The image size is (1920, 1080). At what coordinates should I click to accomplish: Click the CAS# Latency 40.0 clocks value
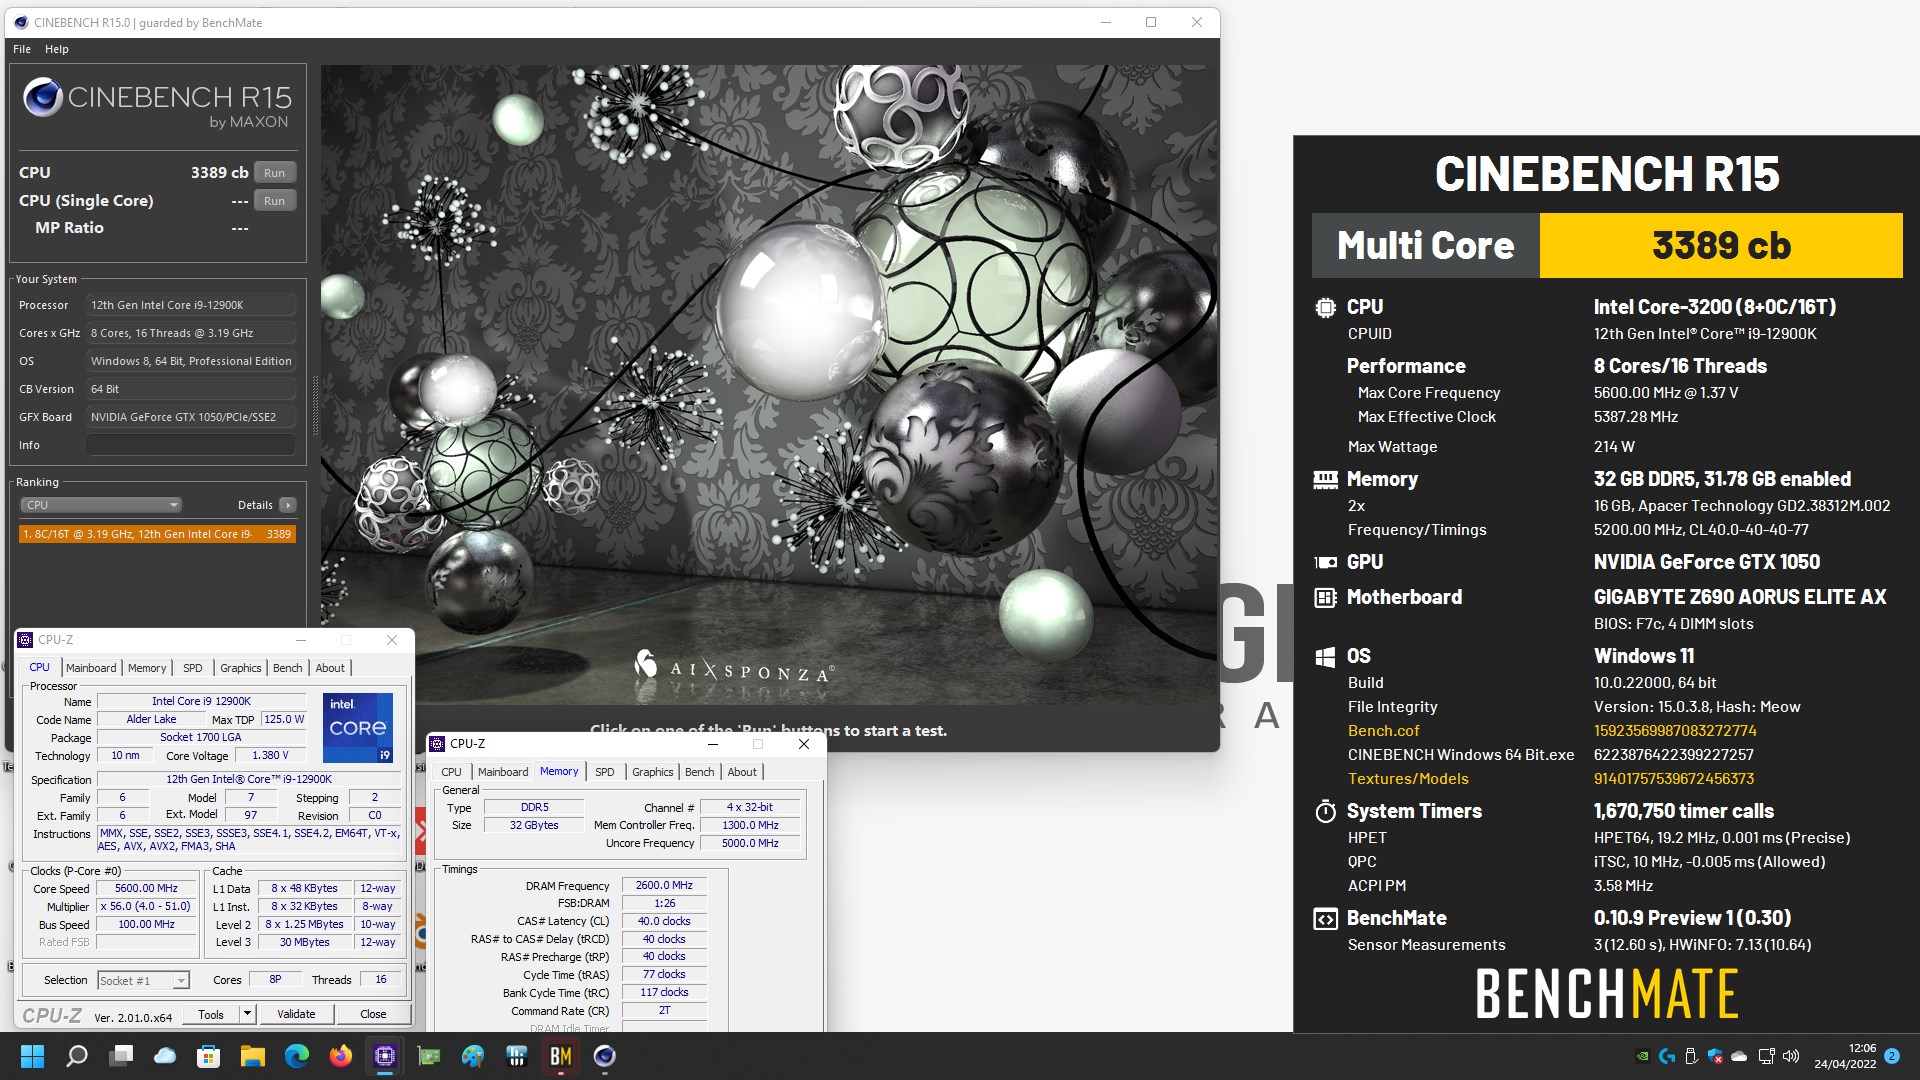click(665, 921)
